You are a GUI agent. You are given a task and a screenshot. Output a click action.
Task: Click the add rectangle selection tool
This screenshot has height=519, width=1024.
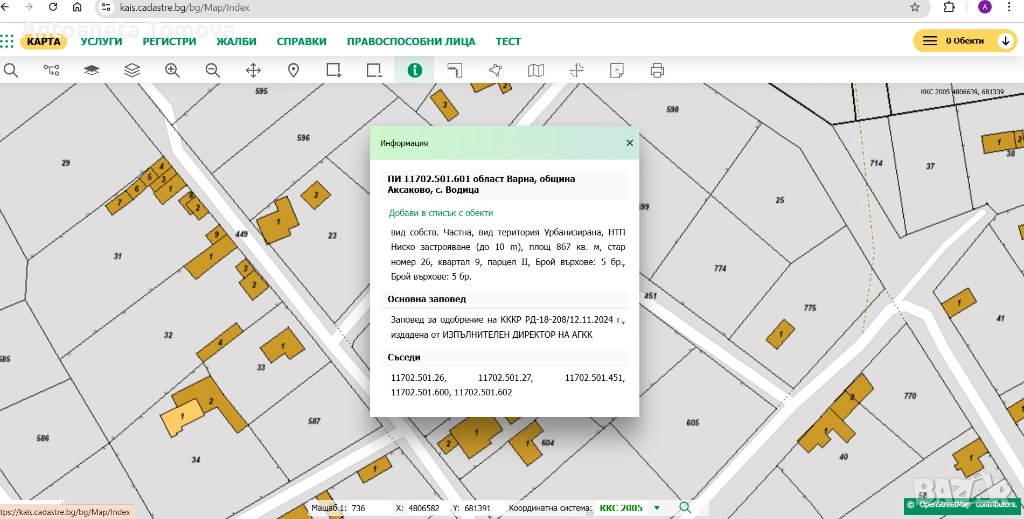[x=334, y=70]
